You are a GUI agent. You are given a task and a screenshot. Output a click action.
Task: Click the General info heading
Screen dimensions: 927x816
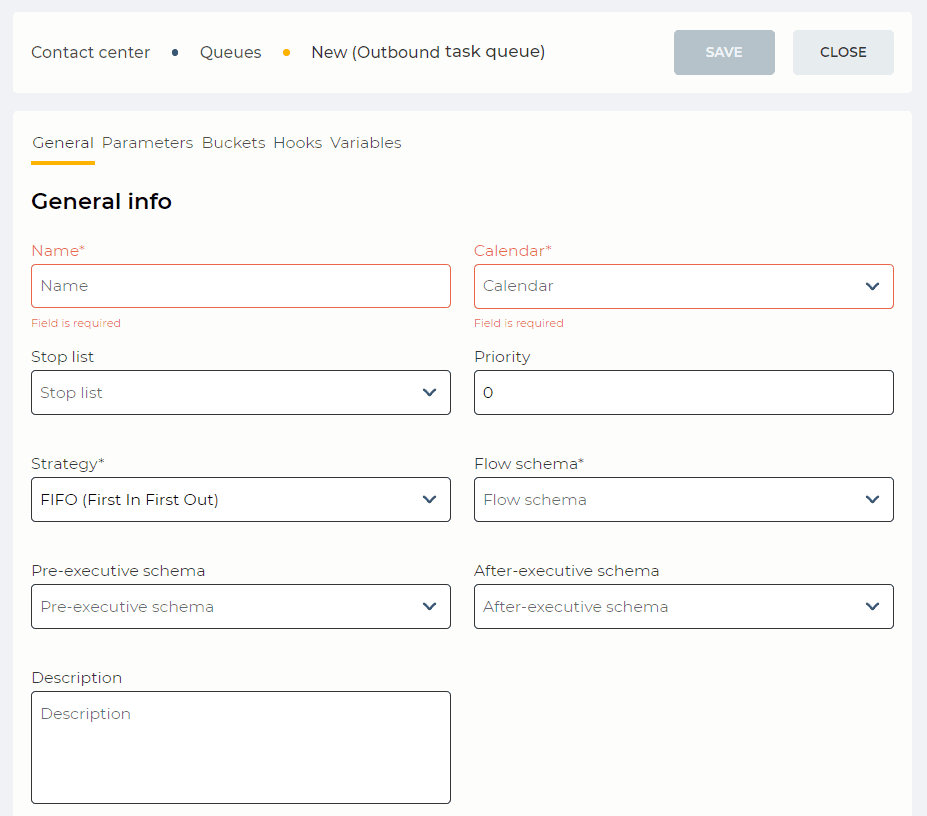[101, 201]
